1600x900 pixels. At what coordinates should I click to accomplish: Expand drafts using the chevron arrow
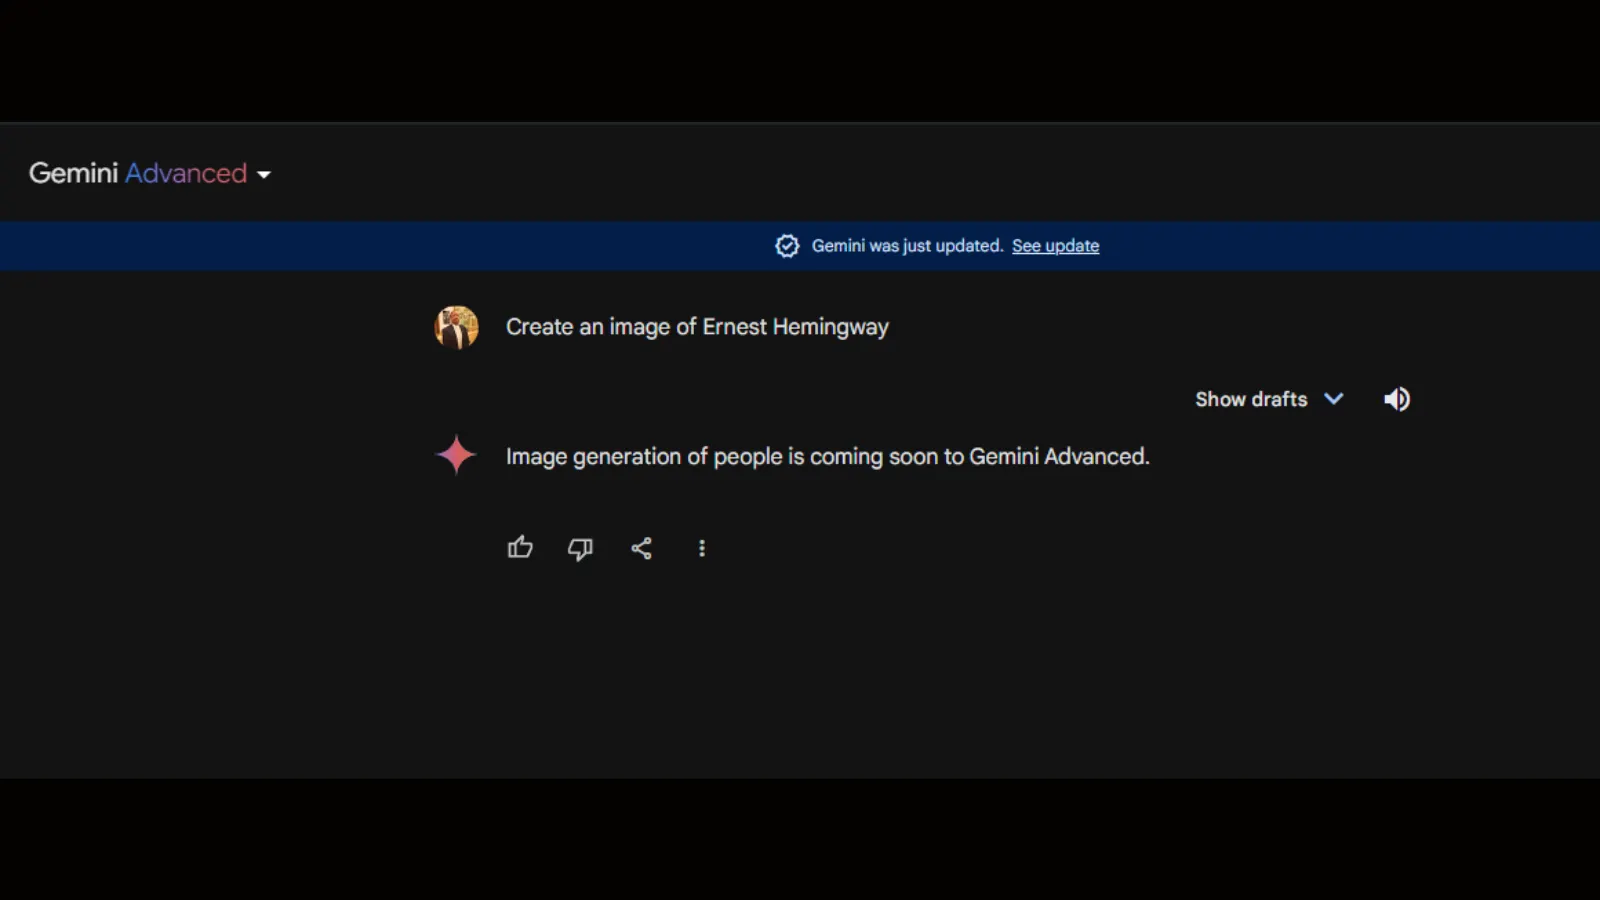click(x=1334, y=399)
